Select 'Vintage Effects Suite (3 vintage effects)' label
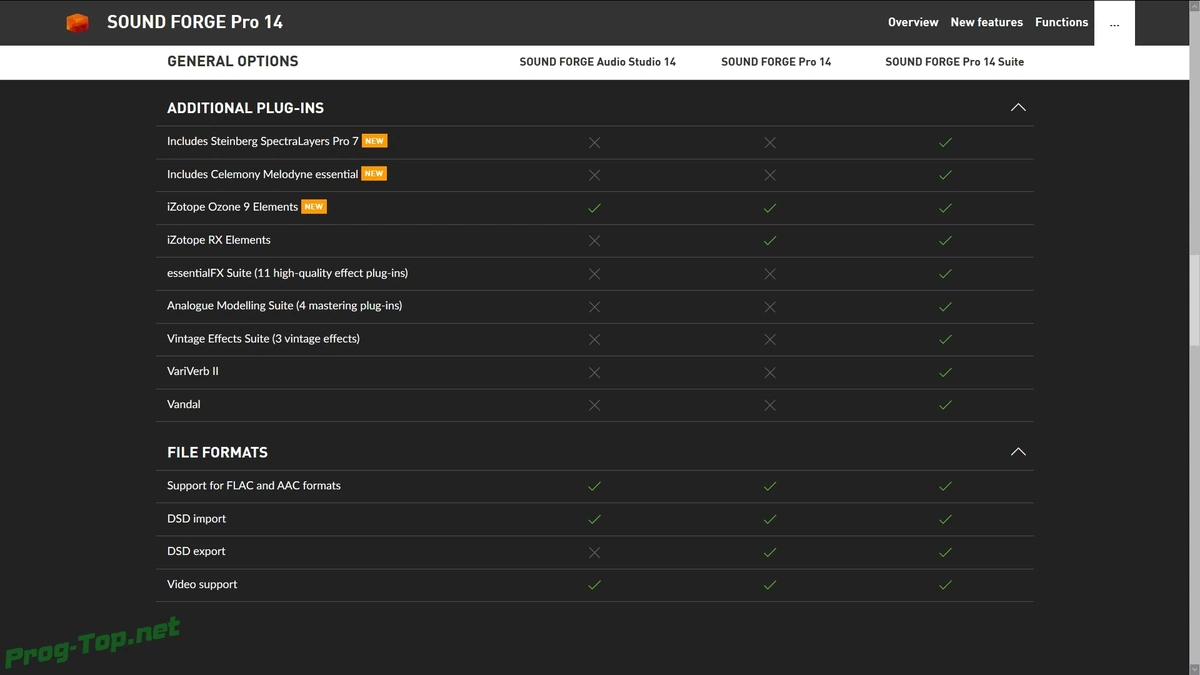 click(x=263, y=338)
